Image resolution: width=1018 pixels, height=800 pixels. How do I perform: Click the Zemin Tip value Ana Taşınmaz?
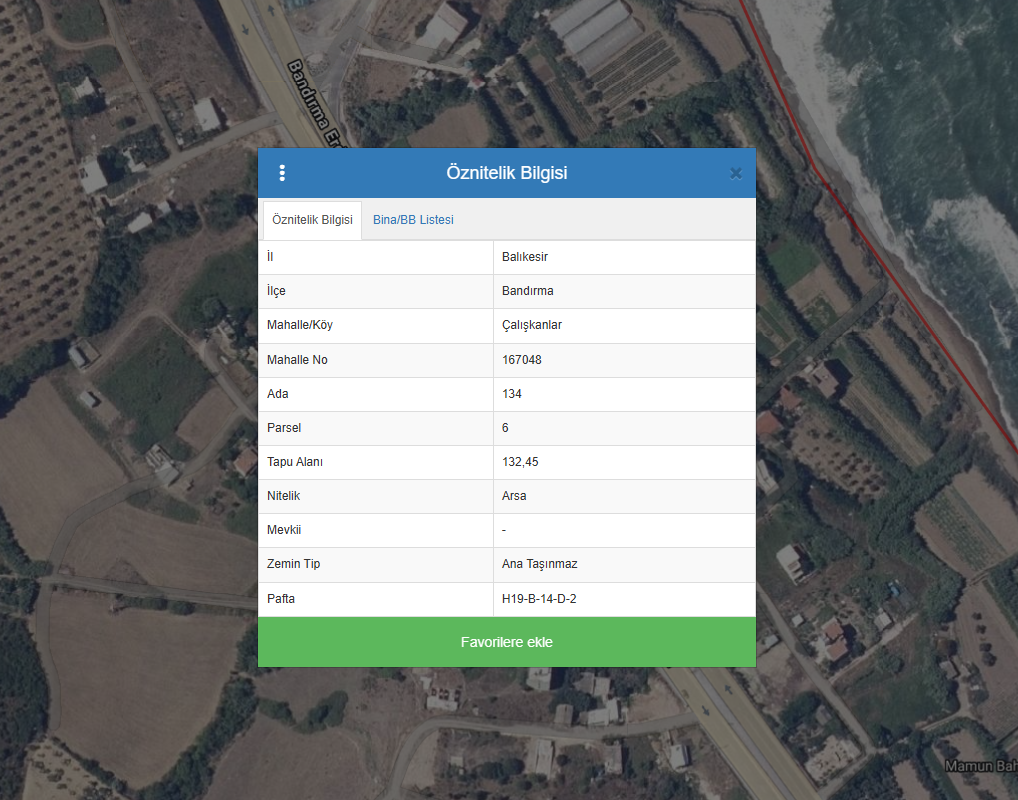540,564
